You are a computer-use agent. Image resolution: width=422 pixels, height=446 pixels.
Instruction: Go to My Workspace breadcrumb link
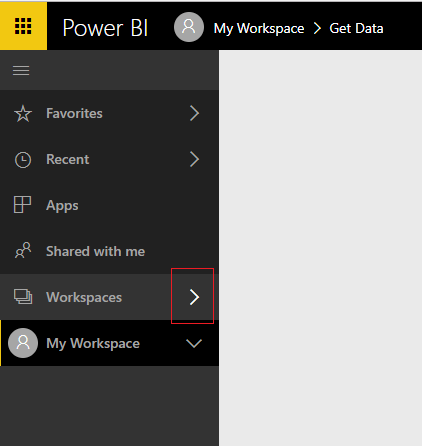tap(259, 29)
